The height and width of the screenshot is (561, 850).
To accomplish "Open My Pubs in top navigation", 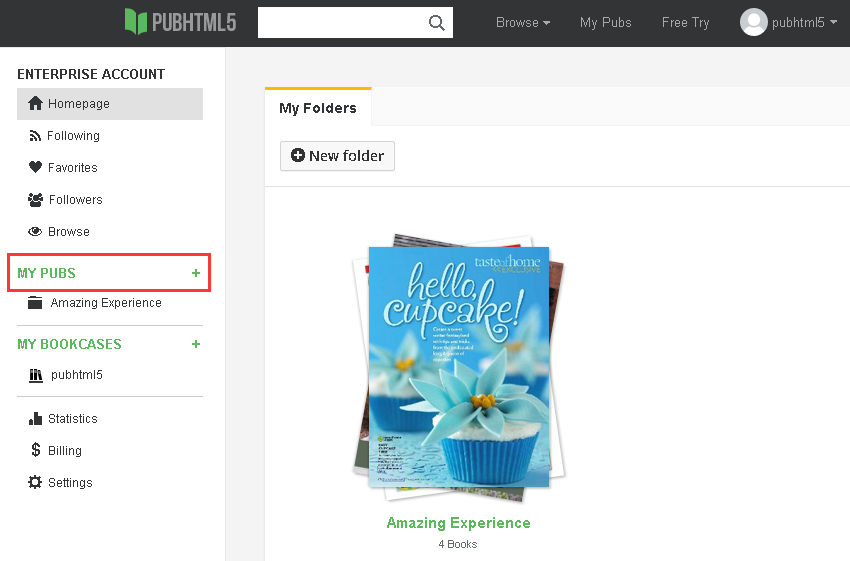I will click(x=605, y=23).
